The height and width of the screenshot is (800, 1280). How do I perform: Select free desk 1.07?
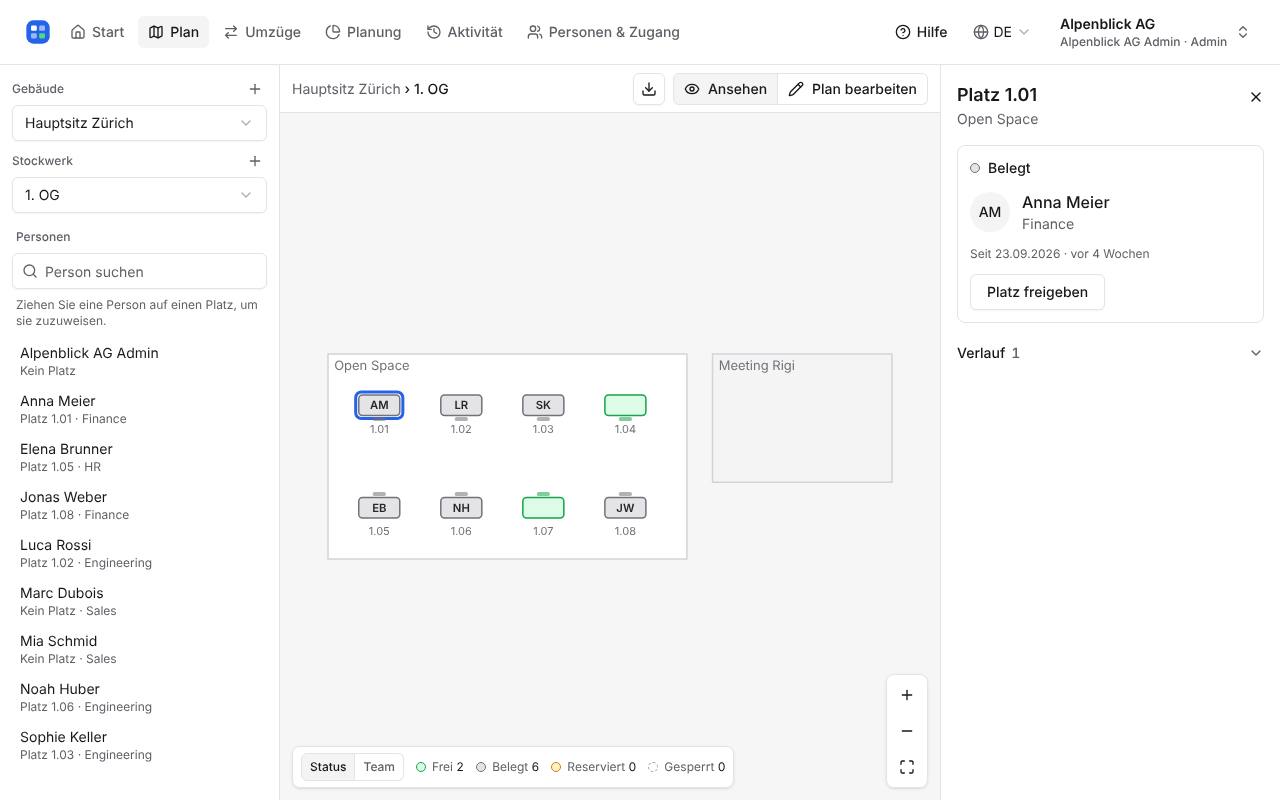543,508
